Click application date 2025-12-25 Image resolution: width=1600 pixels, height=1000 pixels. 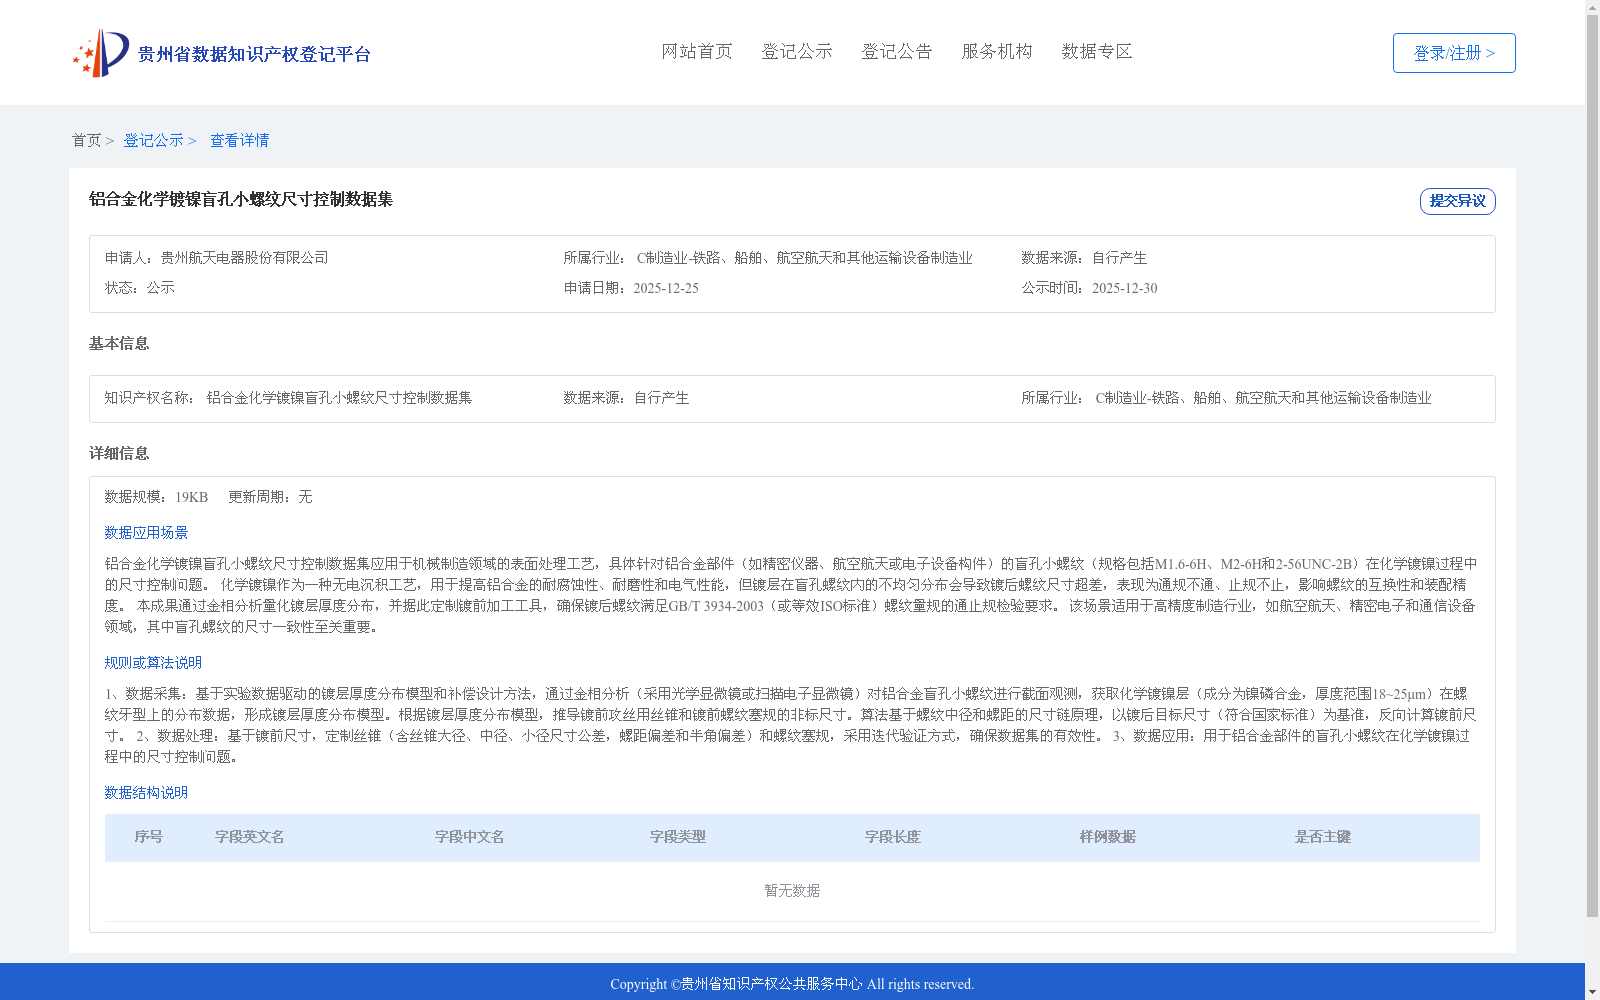click(x=666, y=288)
